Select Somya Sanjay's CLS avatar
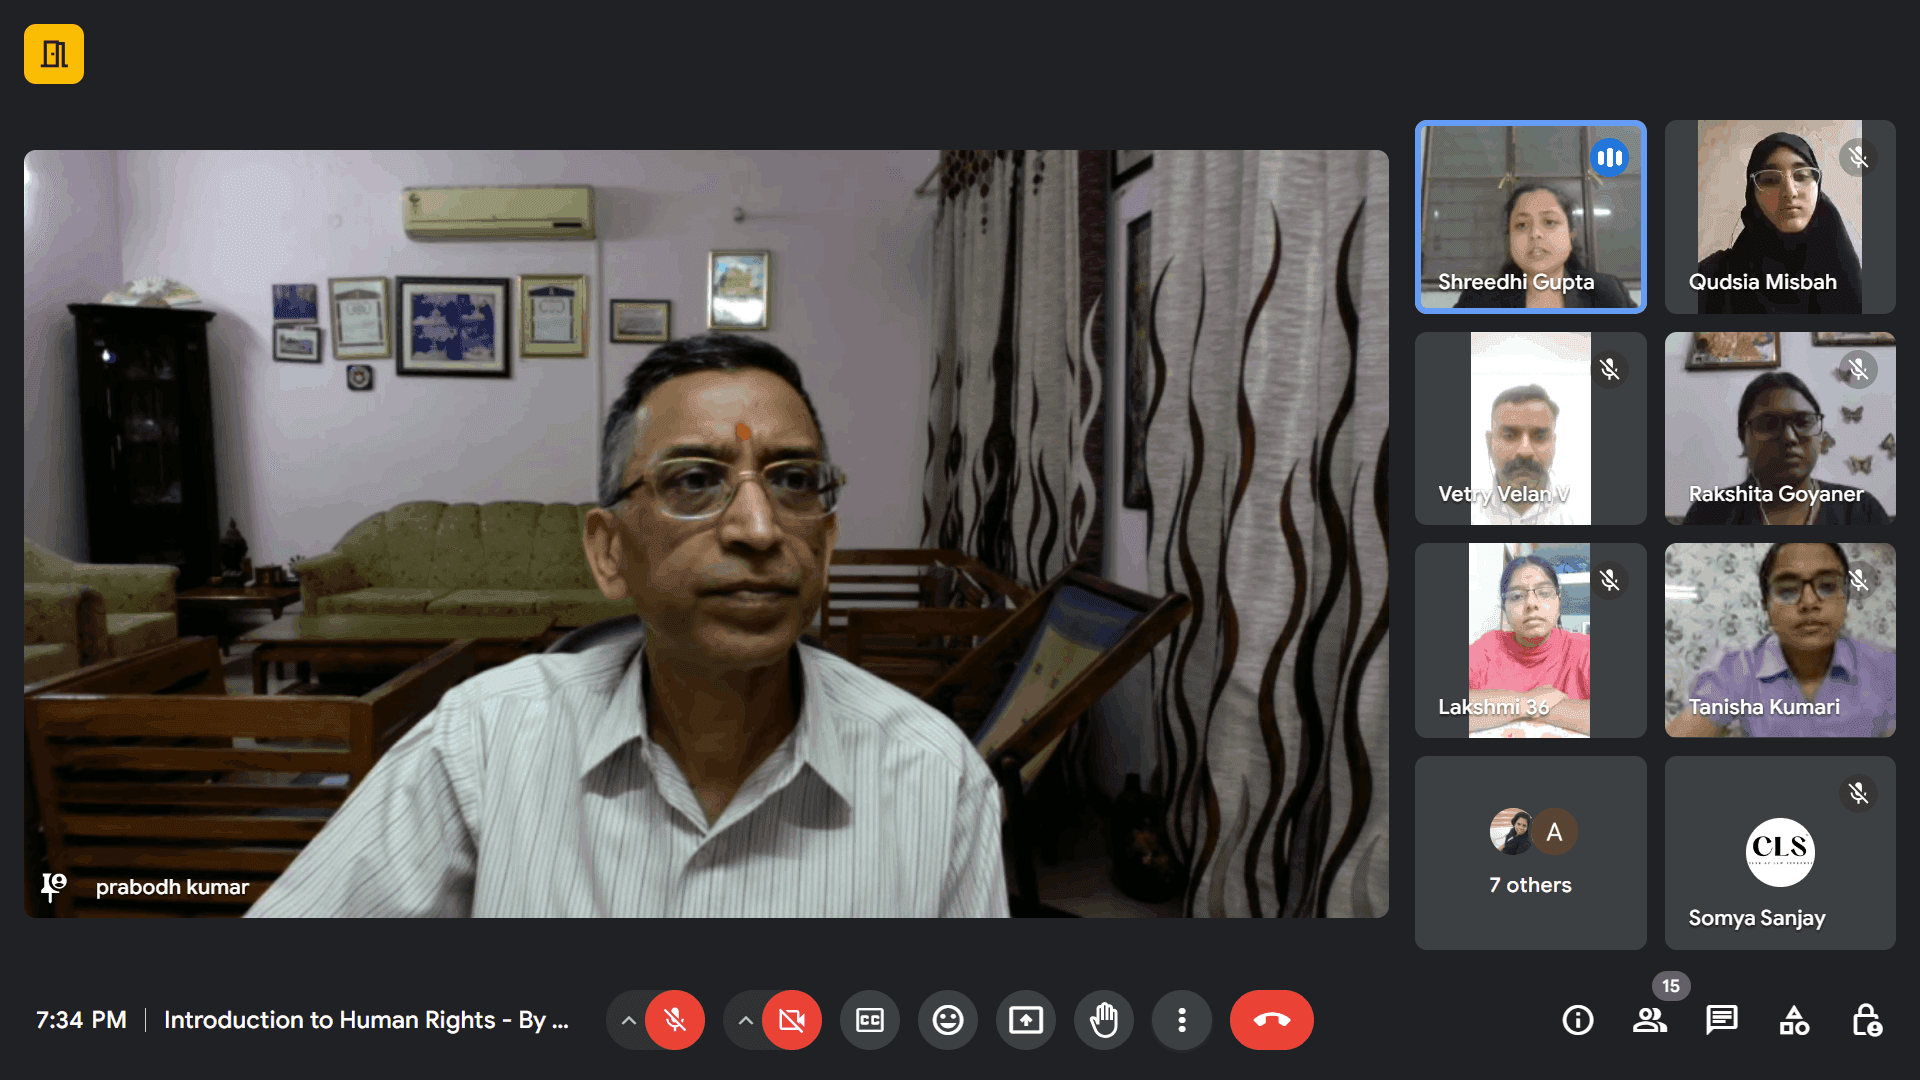Image resolution: width=1920 pixels, height=1080 pixels. pyautogui.click(x=1780, y=852)
